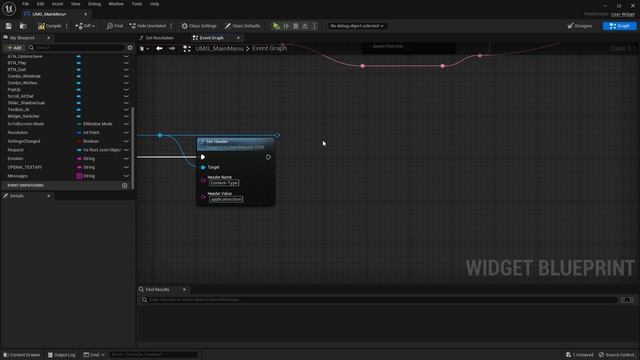Compile the blueprint
The height and width of the screenshot is (360, 640).
(x=50, y=26)
